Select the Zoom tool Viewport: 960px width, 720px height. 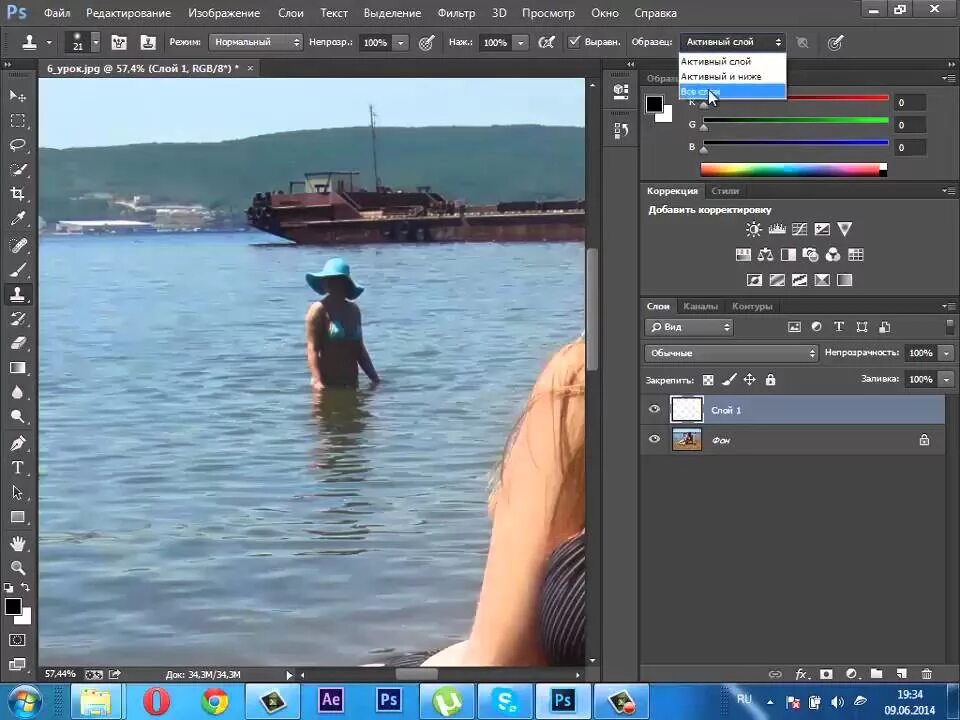click(x=17, y=568)
